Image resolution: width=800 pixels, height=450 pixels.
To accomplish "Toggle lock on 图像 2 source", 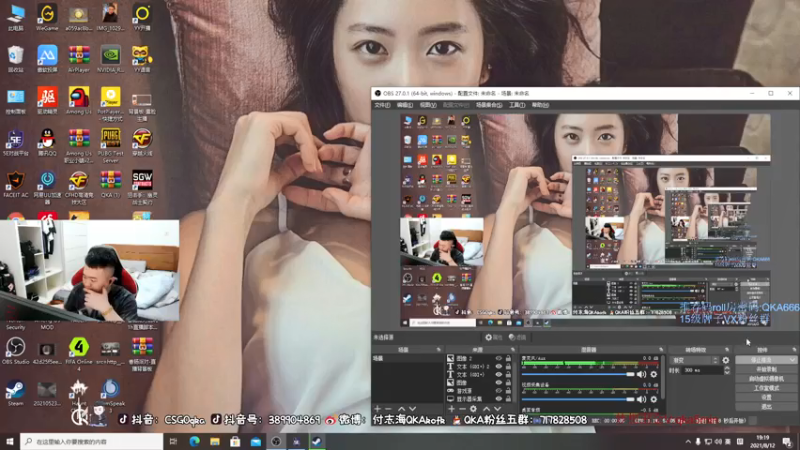I will 508,359.
